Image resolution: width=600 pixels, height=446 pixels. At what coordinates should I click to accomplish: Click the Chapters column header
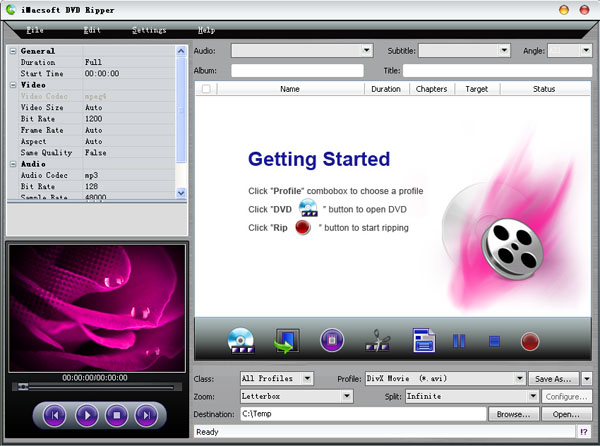click(432, 89)
